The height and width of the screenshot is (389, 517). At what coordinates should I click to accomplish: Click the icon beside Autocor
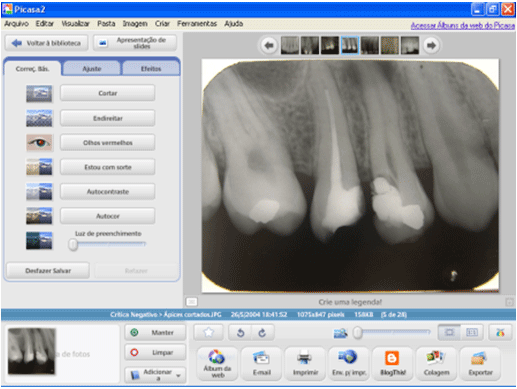(39, 216)
